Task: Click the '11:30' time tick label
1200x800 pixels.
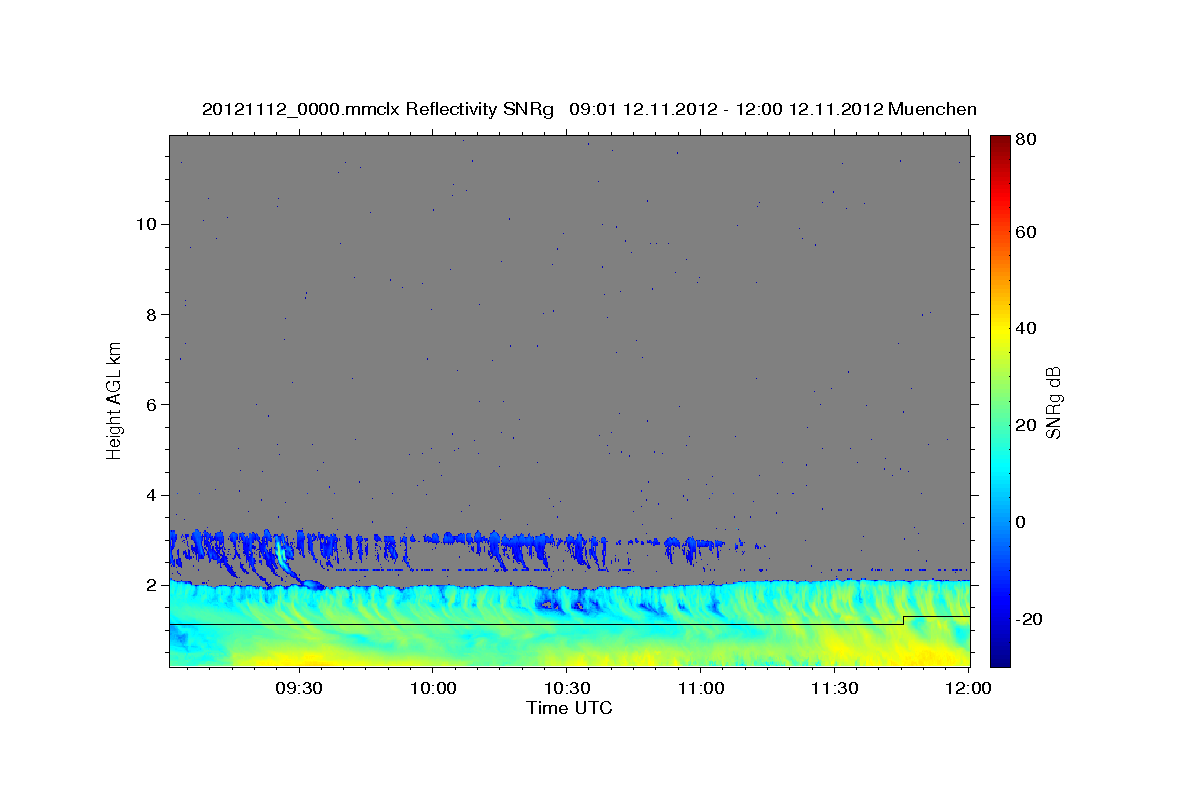Action: (x=835, y=689)
